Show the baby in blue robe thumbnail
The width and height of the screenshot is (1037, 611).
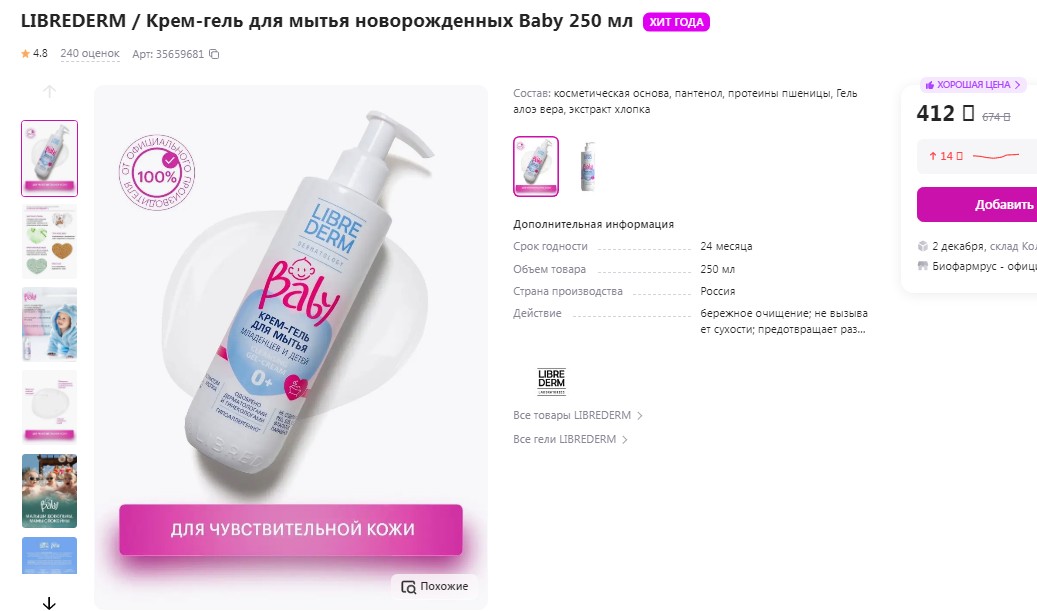50,324
